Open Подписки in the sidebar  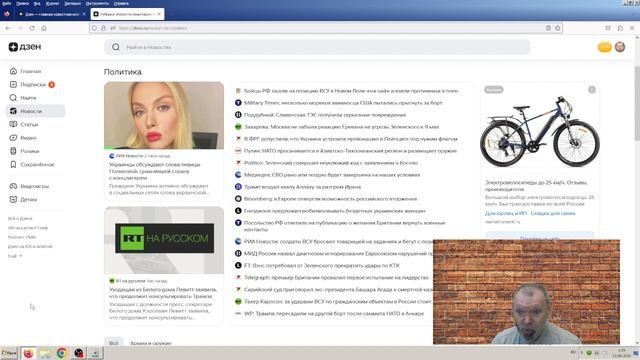pos(32,84)
